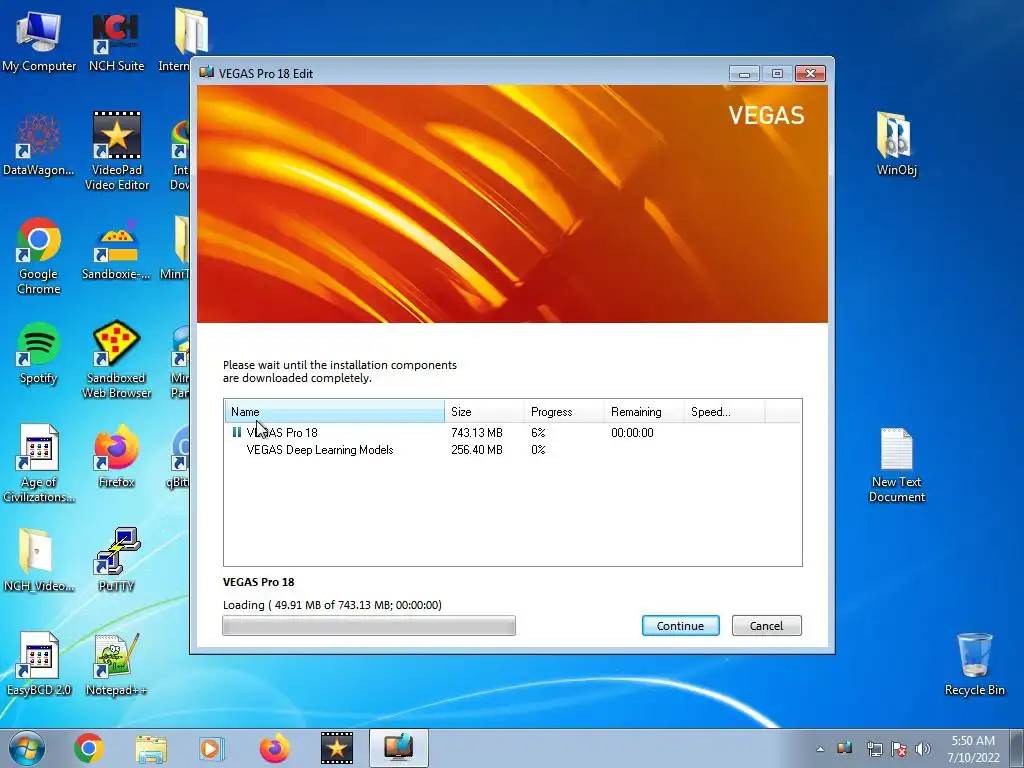Select Notepad++ desktop shortcut
The width and height of the screenshot is (1024, 768).
(x=116, y=664)
